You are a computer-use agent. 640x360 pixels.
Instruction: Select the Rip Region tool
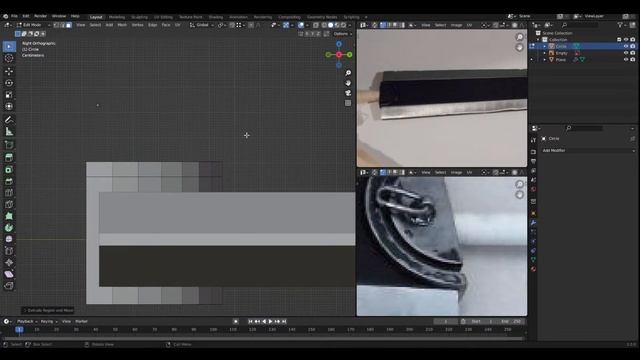click(9, 286)
